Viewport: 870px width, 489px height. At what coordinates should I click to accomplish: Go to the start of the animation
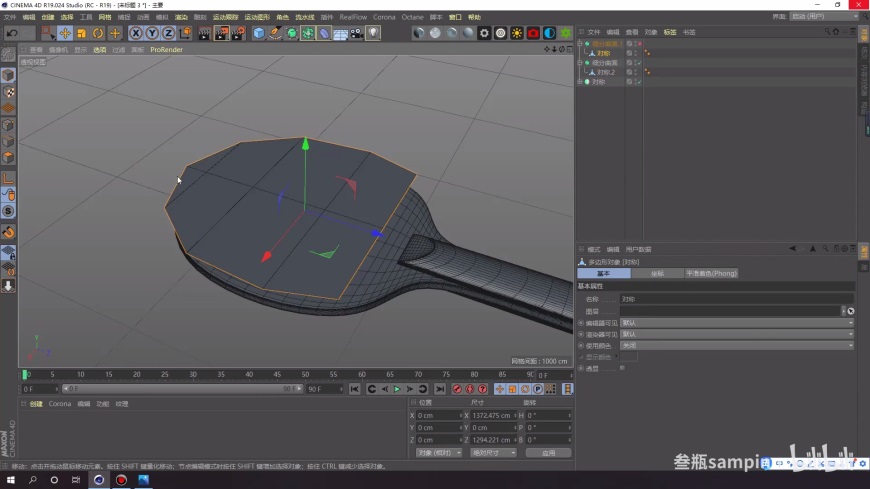(355, 389)
